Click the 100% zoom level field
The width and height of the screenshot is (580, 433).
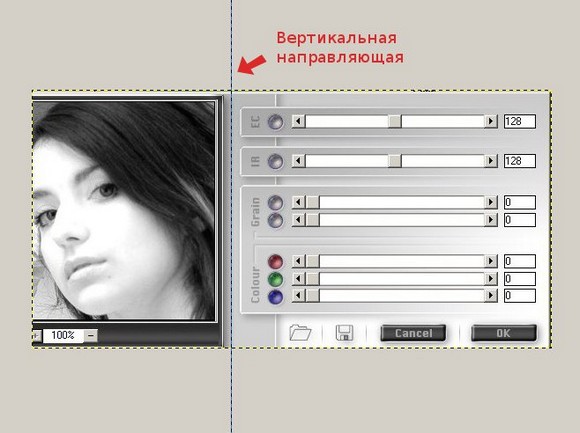(63, 336)
